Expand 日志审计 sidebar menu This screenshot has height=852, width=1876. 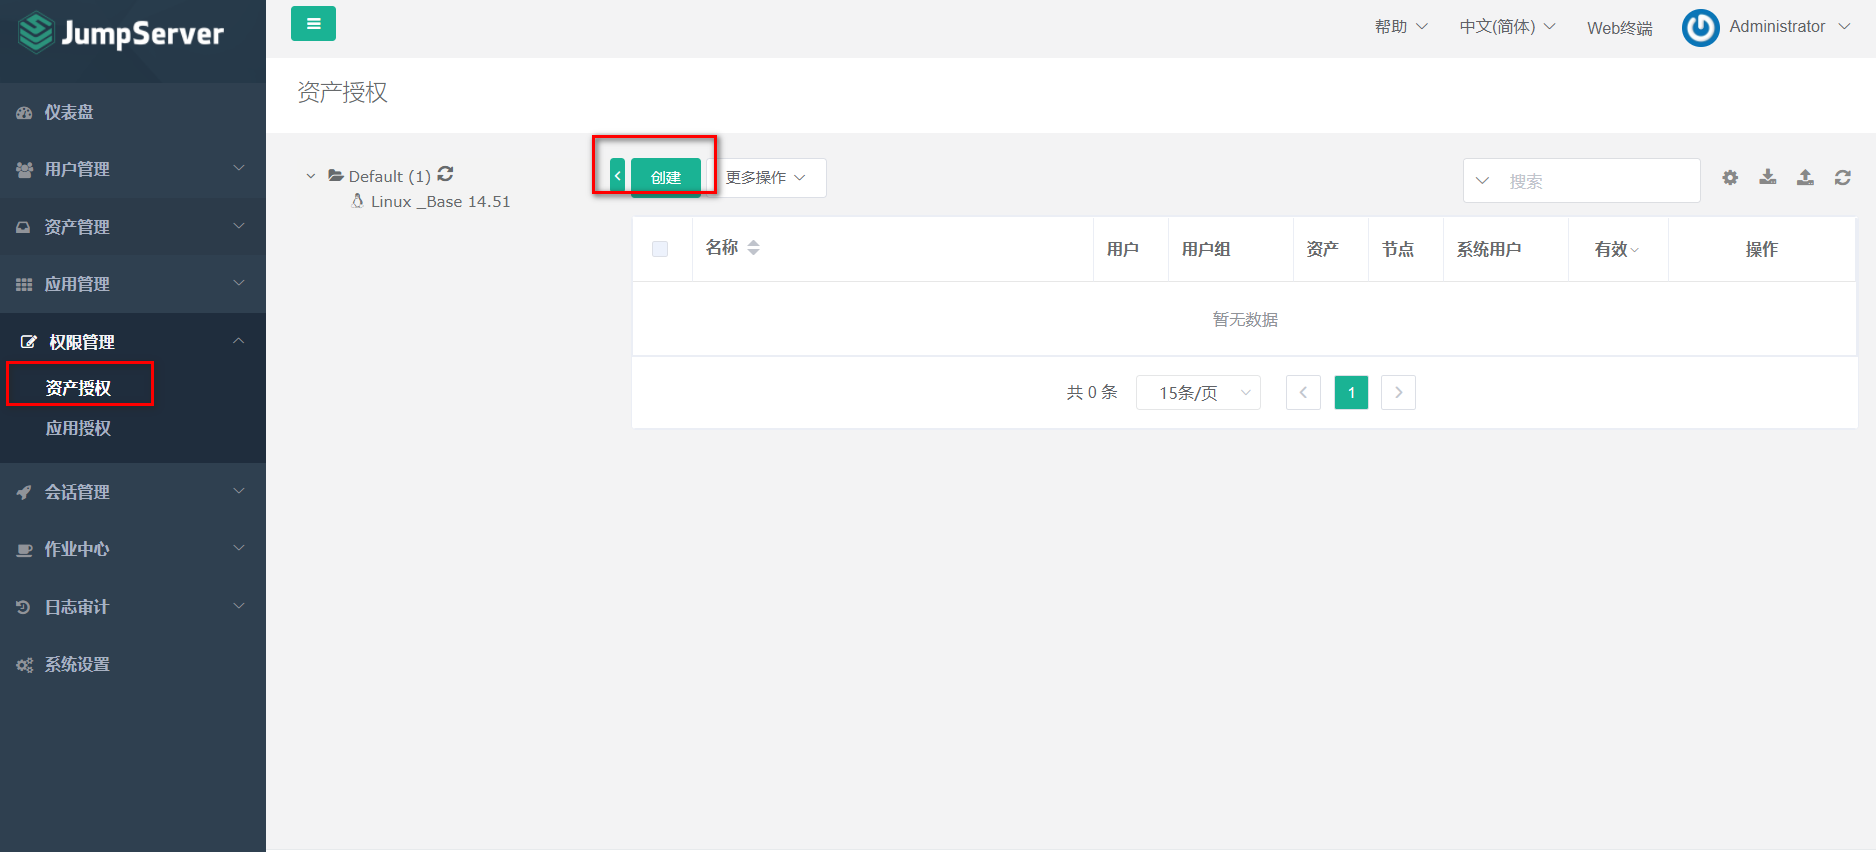[x=132, y=607]
